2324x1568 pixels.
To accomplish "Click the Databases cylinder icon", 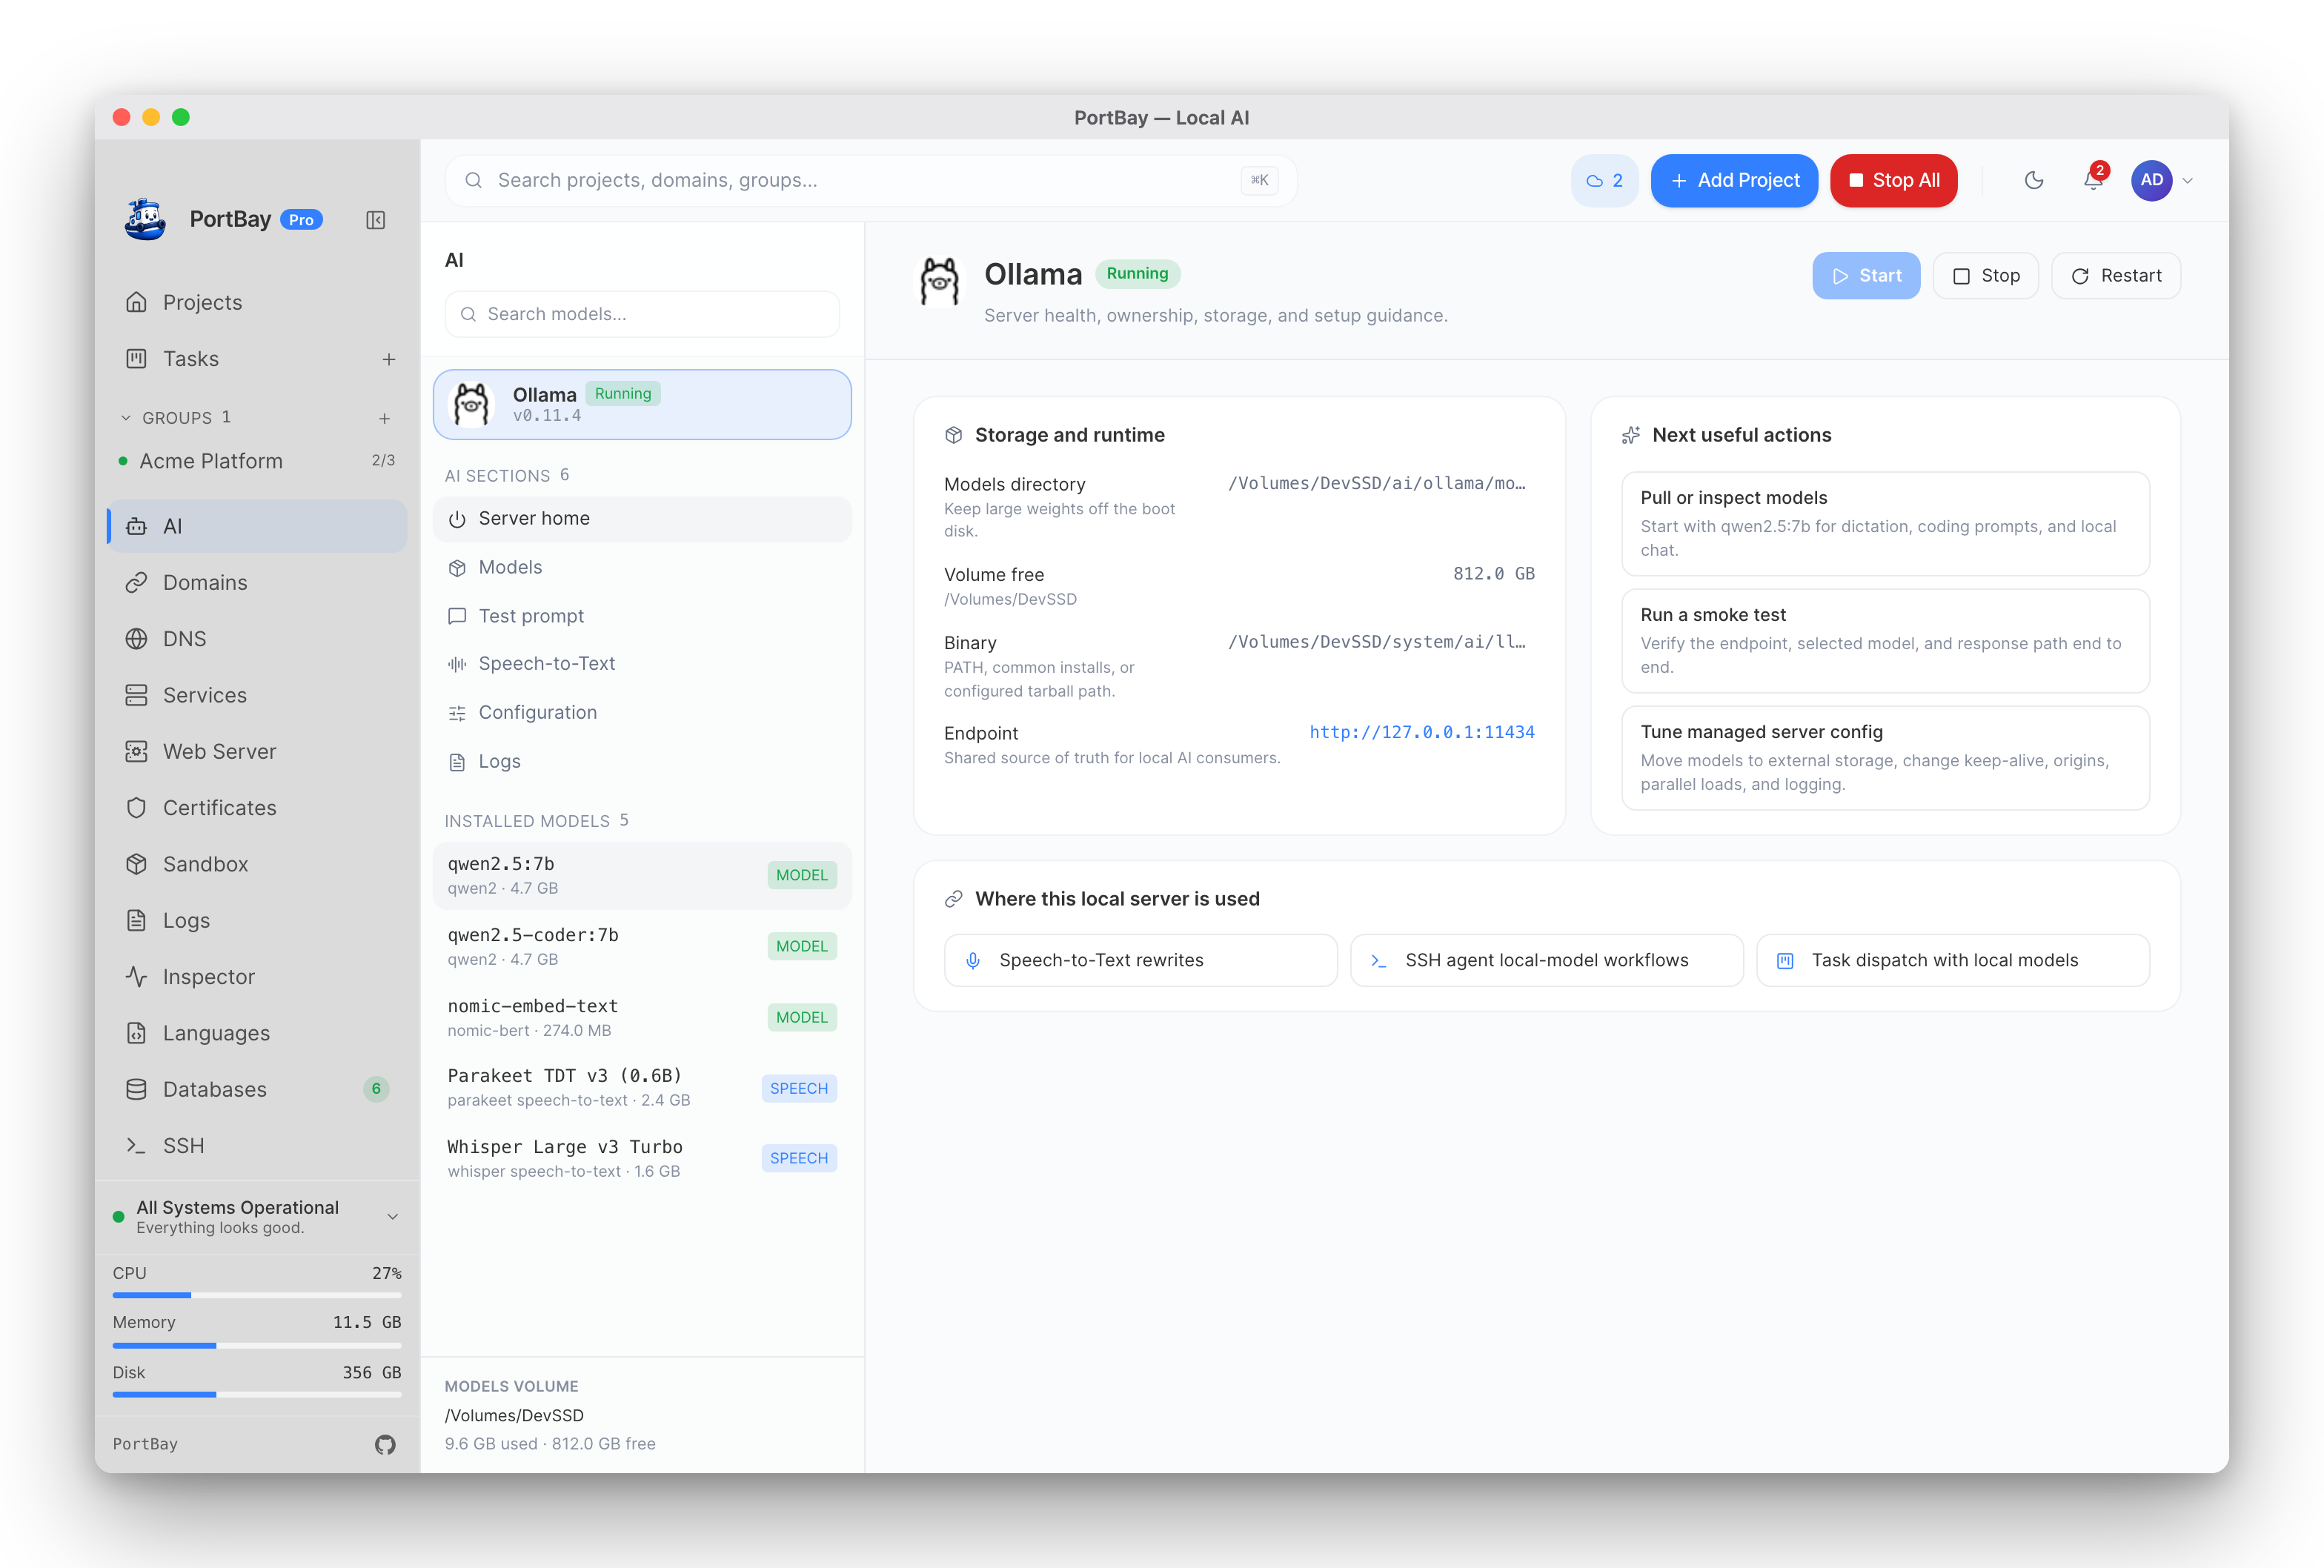I will (137, 1089).
